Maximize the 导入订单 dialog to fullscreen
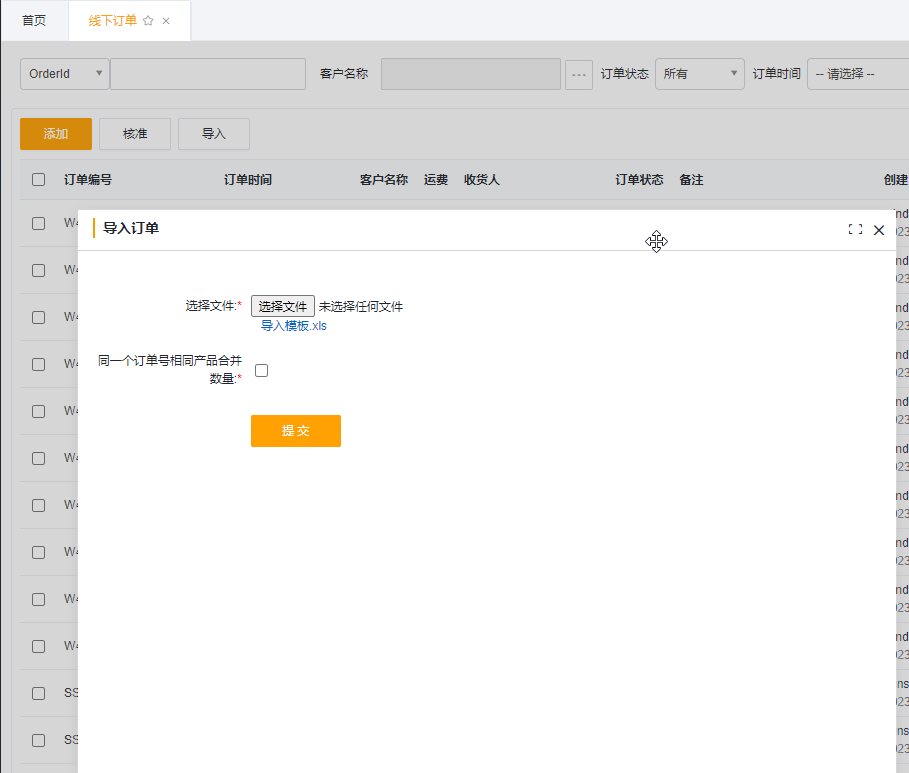This screenshot has width=909, height=773. coord(855,229)
